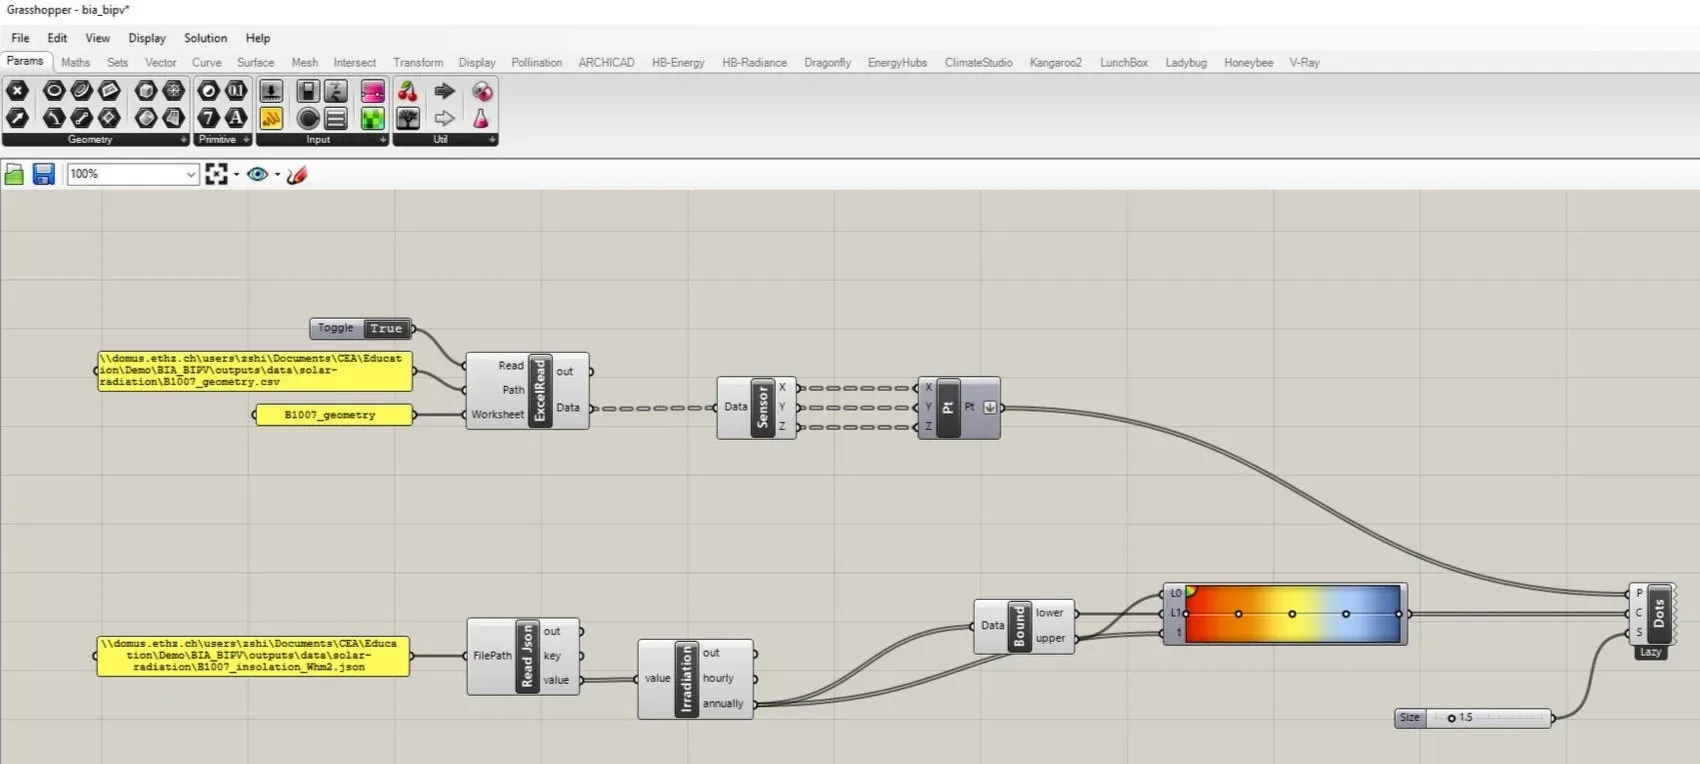Screen dimensions: 1700x764
Task: Click the 'annually' output of Irradiation
Action: [x=723, y=704]
